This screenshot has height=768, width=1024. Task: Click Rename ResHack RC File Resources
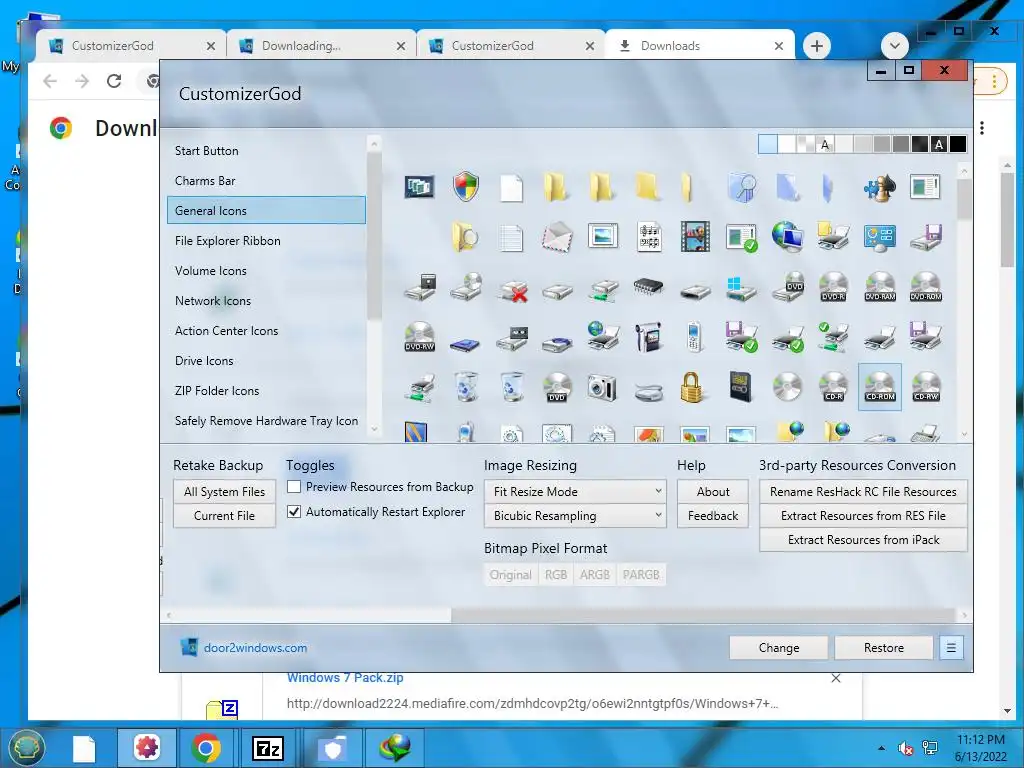863,491
